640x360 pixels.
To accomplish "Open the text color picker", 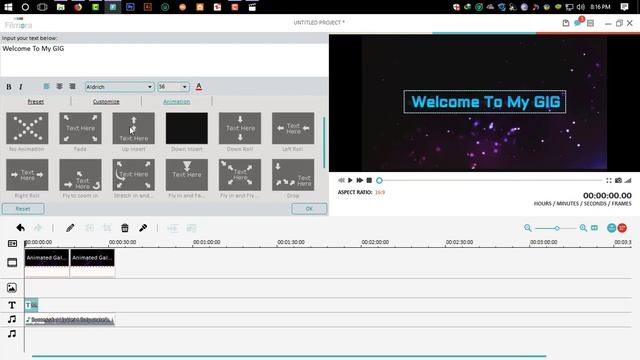I will (x=199, y=87).
